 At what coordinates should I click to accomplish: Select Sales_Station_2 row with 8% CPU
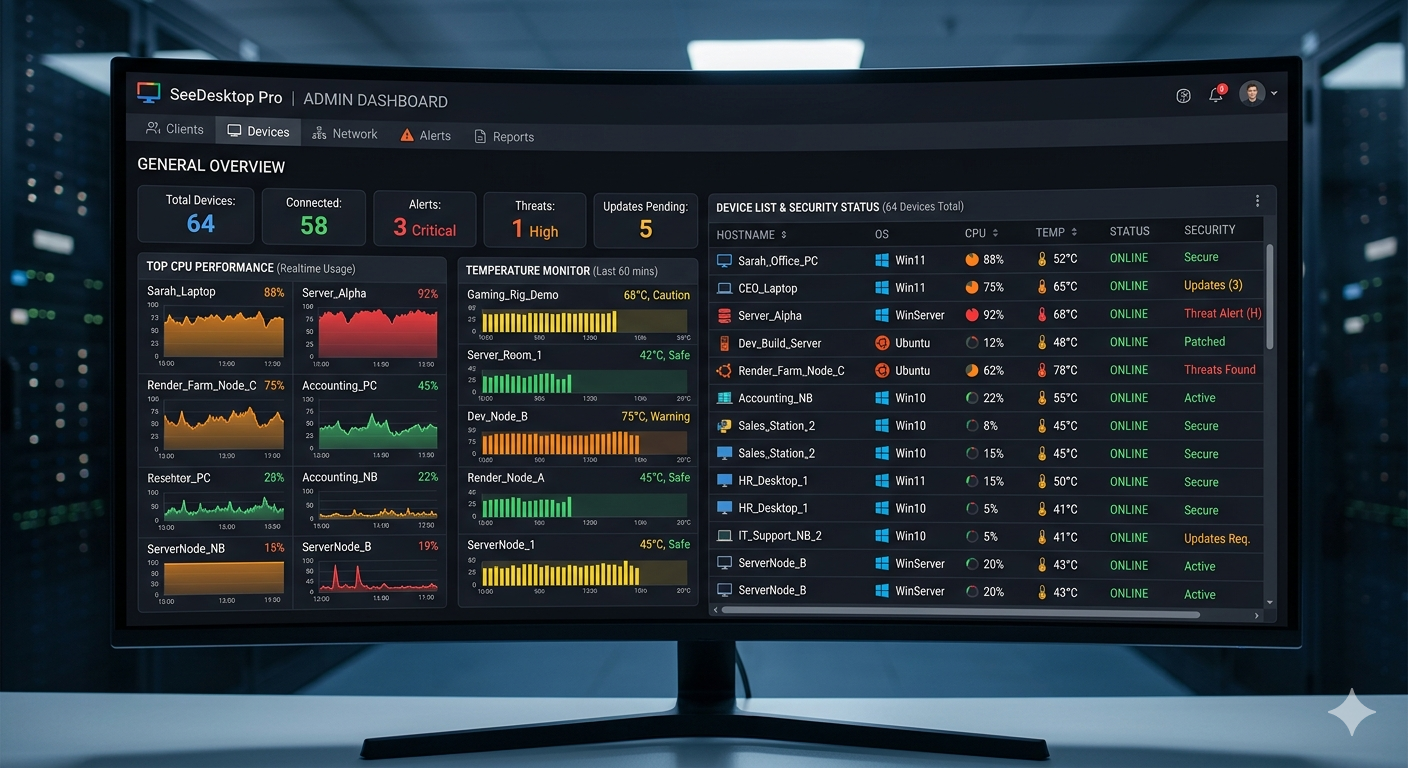[987, 426]
